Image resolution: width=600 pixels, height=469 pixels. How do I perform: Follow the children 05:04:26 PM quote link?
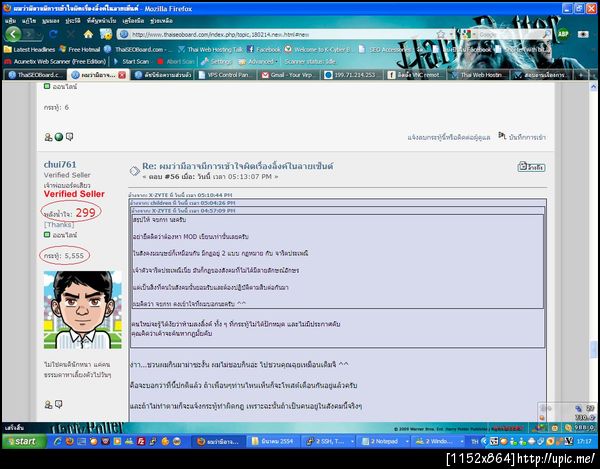[183, 203]
